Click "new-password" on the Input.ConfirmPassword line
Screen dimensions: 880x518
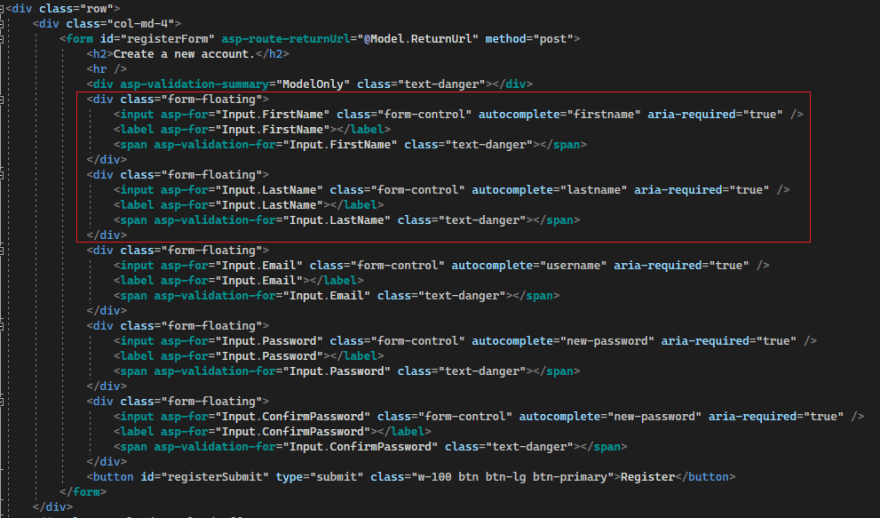click(654, 417)
